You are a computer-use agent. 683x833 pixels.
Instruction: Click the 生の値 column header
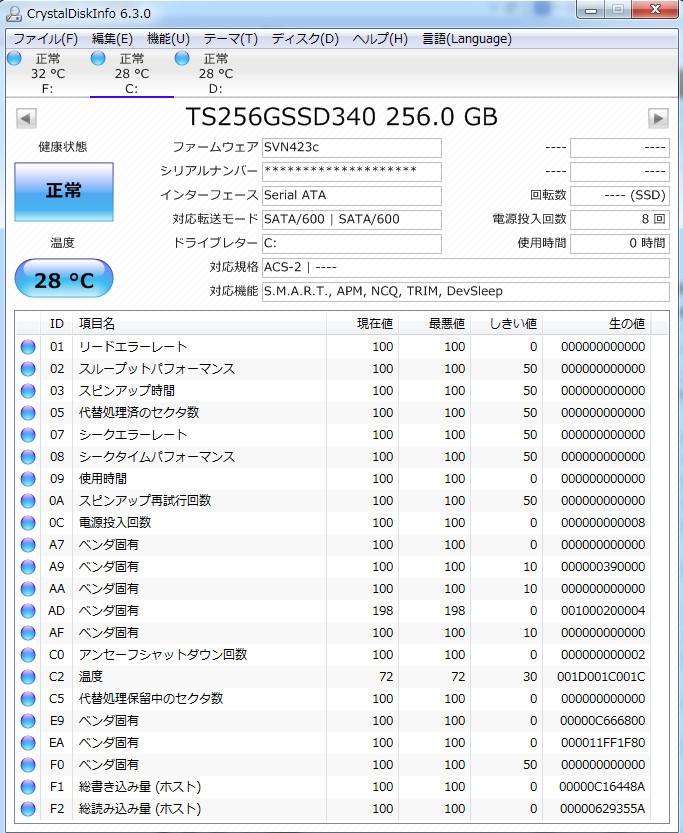pos(597,324)
